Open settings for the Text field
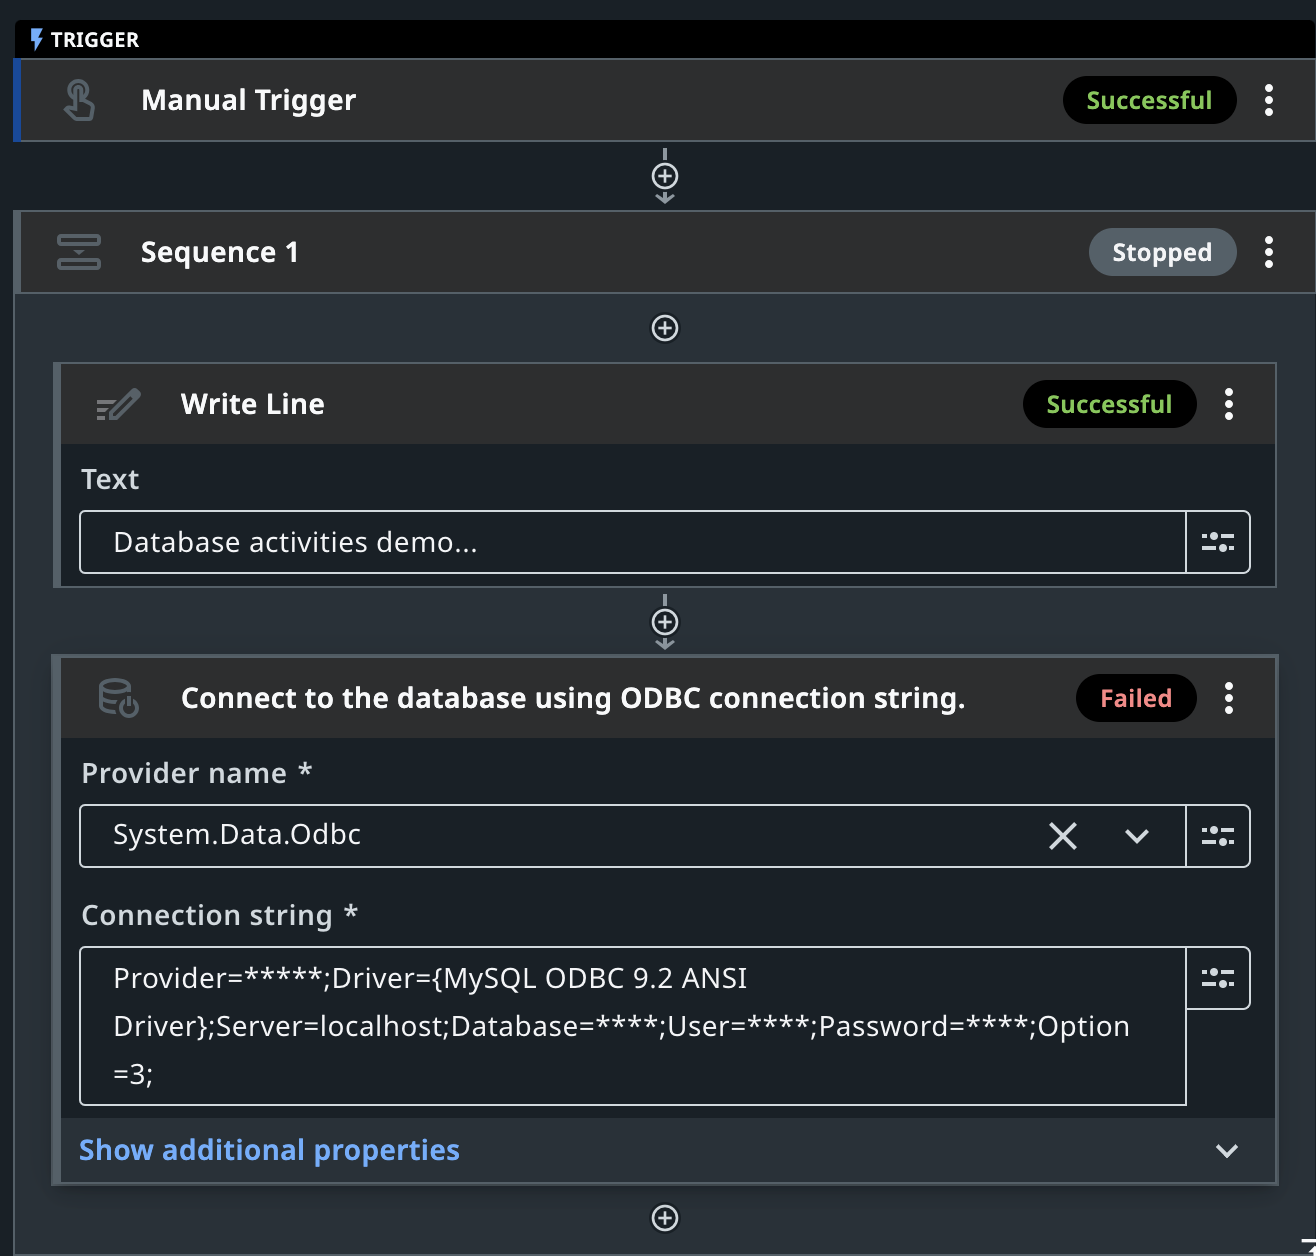 click(1217, 542)
